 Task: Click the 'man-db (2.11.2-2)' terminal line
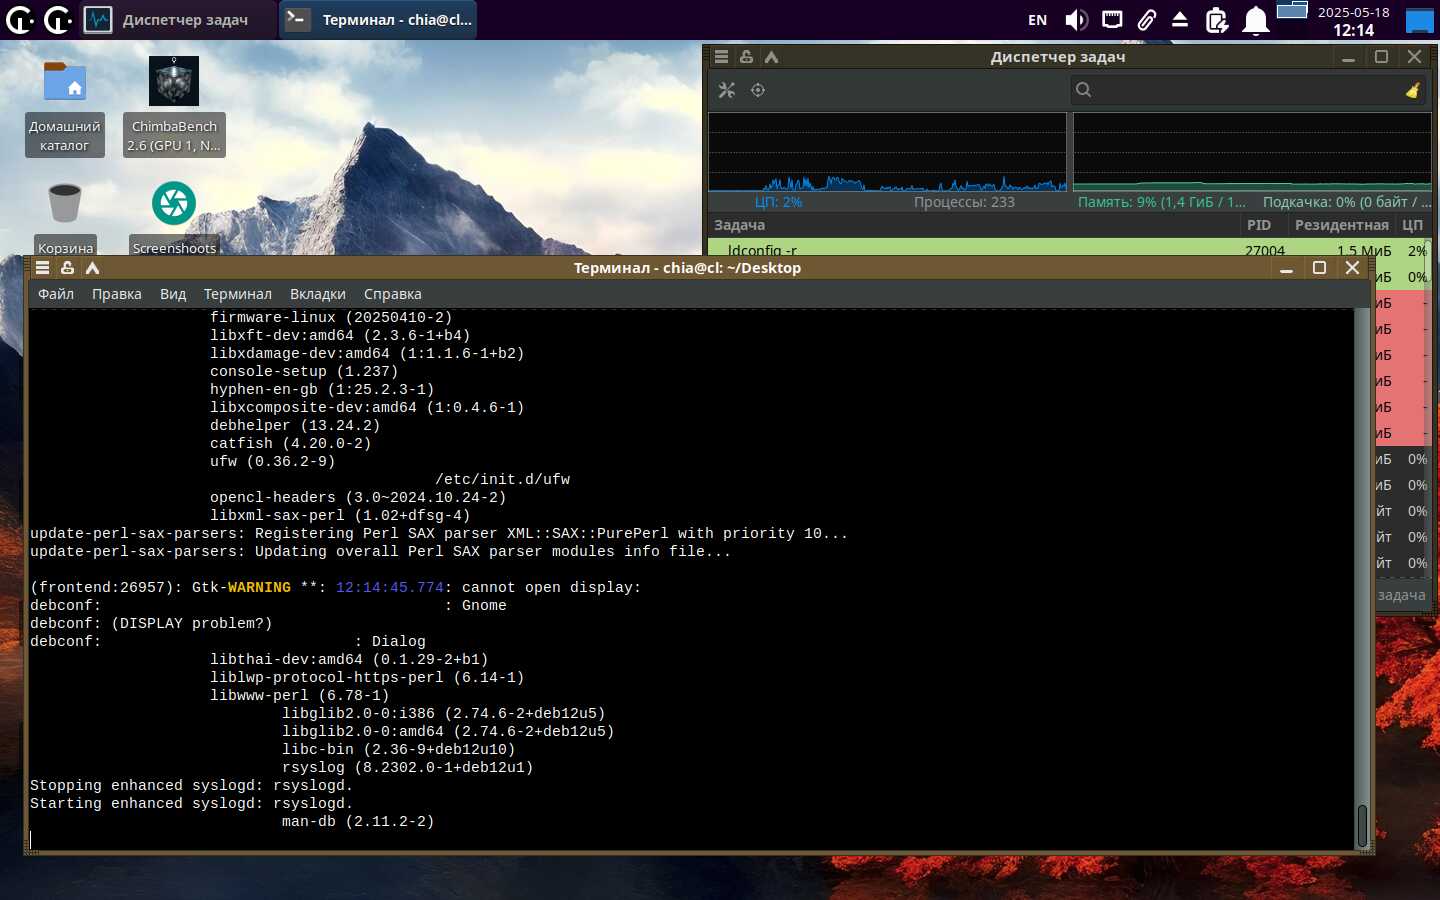pyautogui.click(x=358, y=822)
